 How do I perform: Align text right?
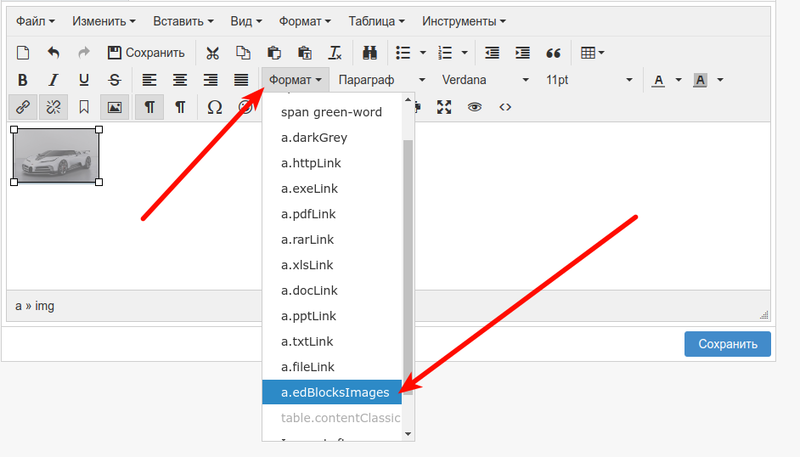click(210, 80)
